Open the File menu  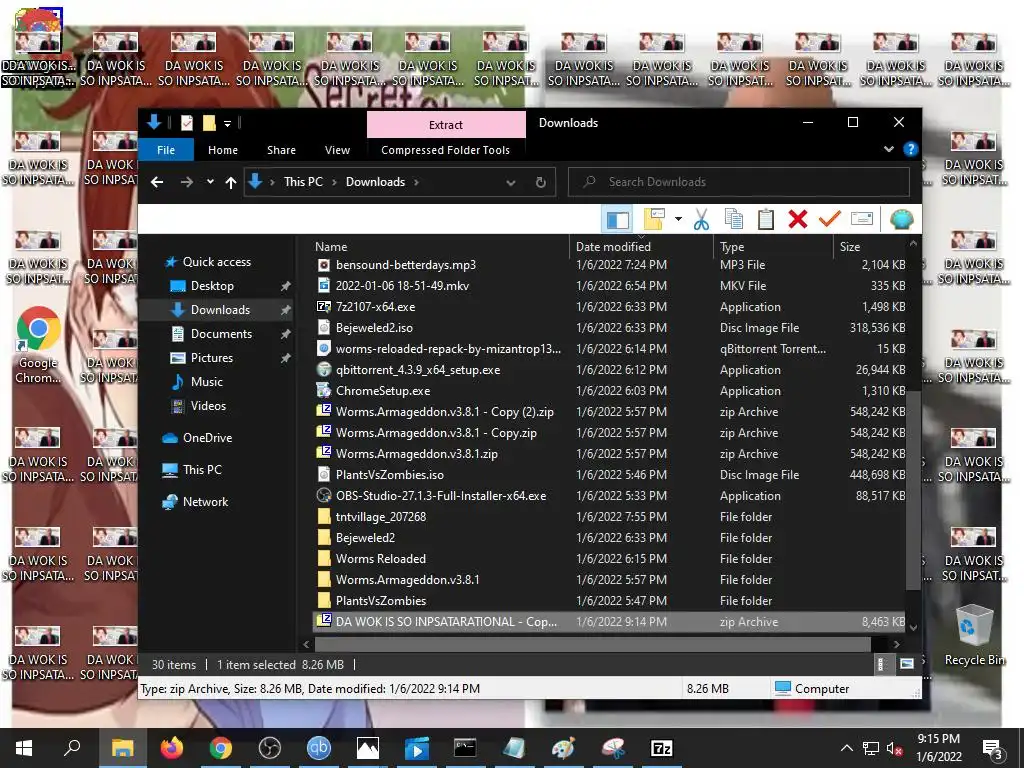click(166, 150)
